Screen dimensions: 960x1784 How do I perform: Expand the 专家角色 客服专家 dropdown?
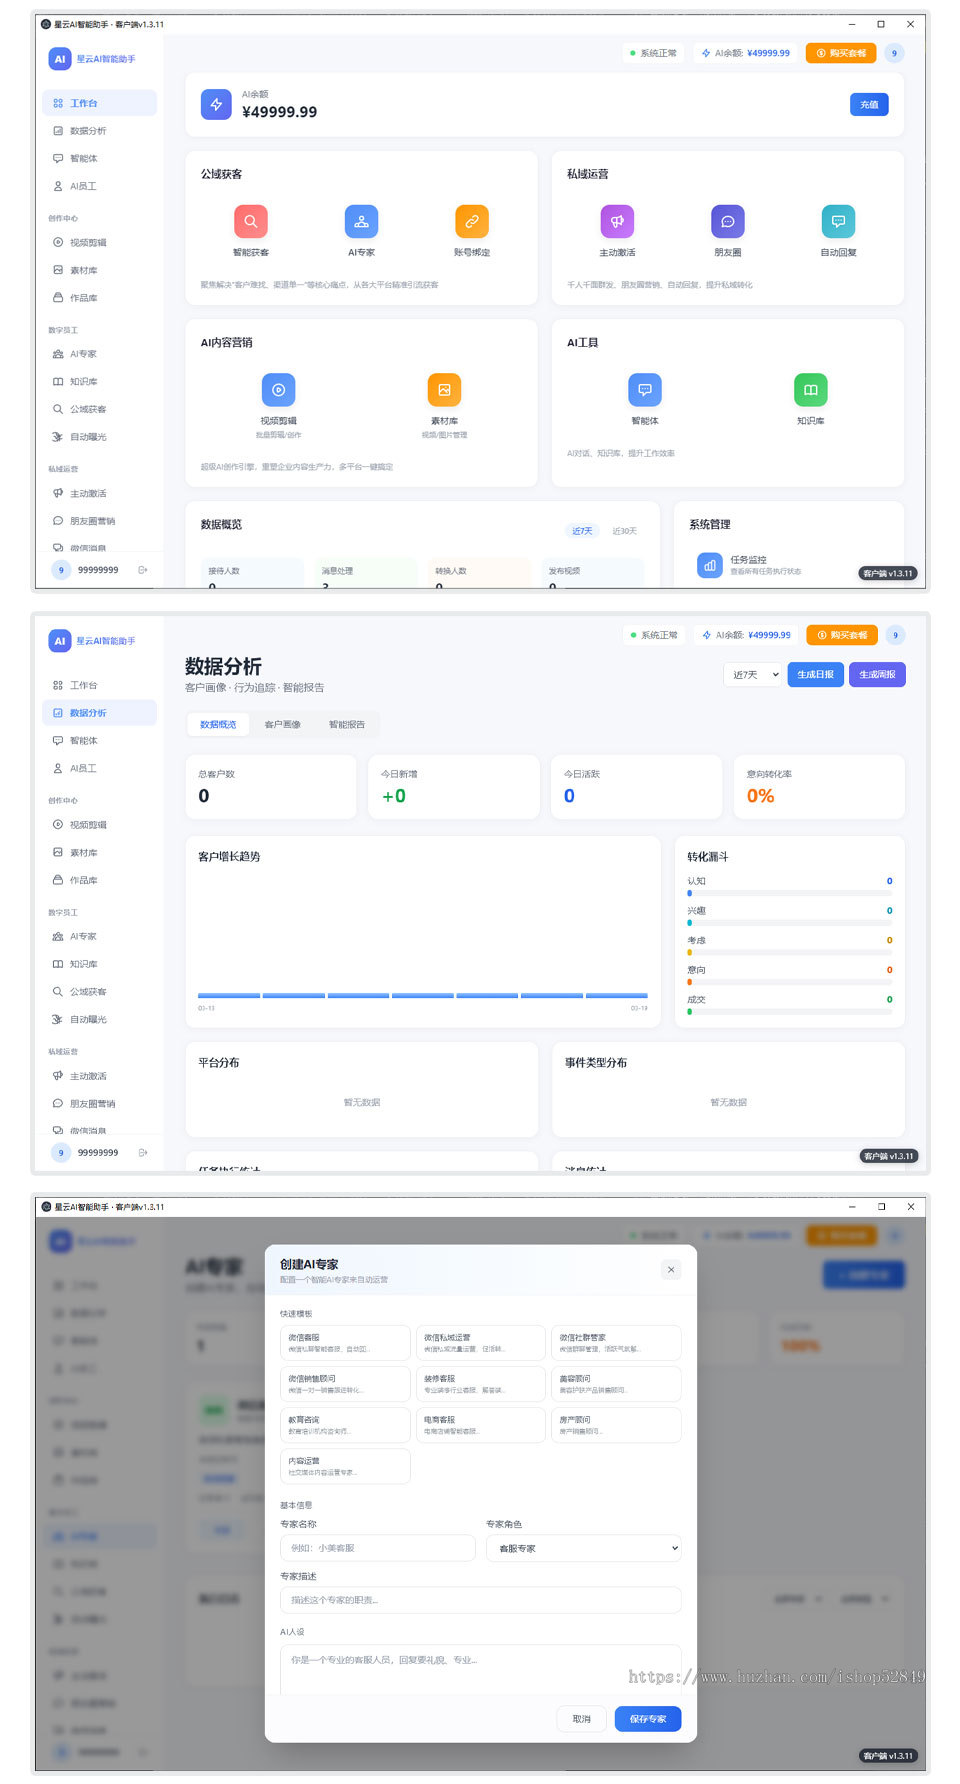tap(584, 1548)
